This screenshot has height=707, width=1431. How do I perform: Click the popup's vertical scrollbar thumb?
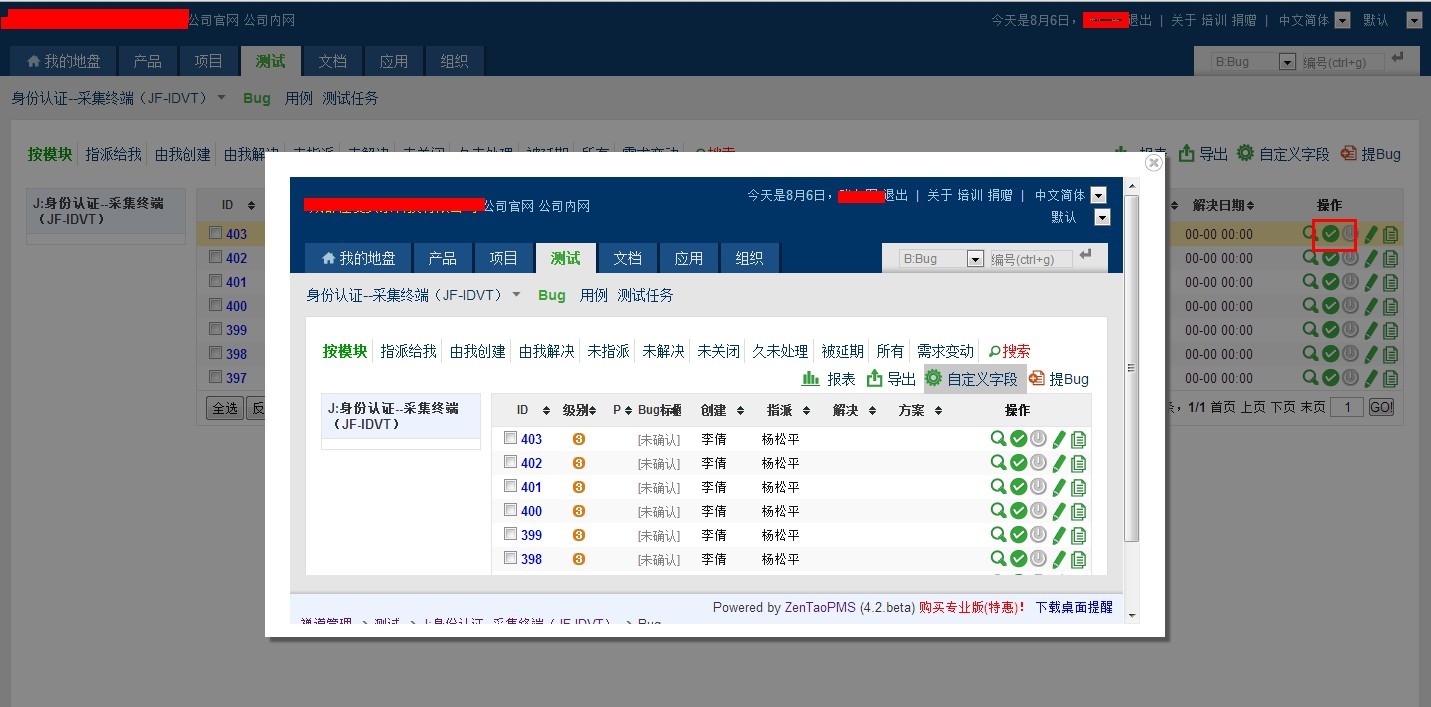coord(1131,368)
